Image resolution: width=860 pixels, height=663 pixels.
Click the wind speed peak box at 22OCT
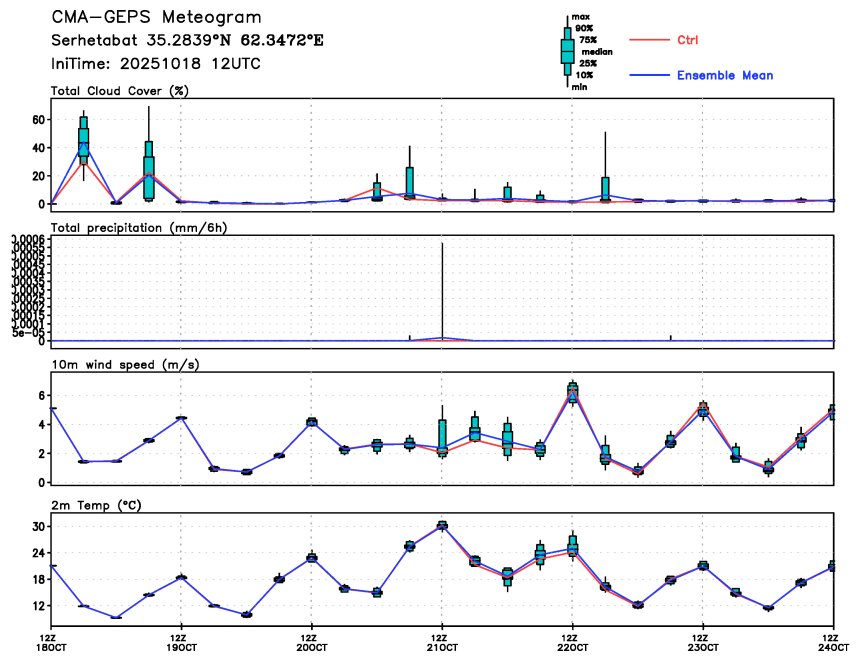[572, 390]
